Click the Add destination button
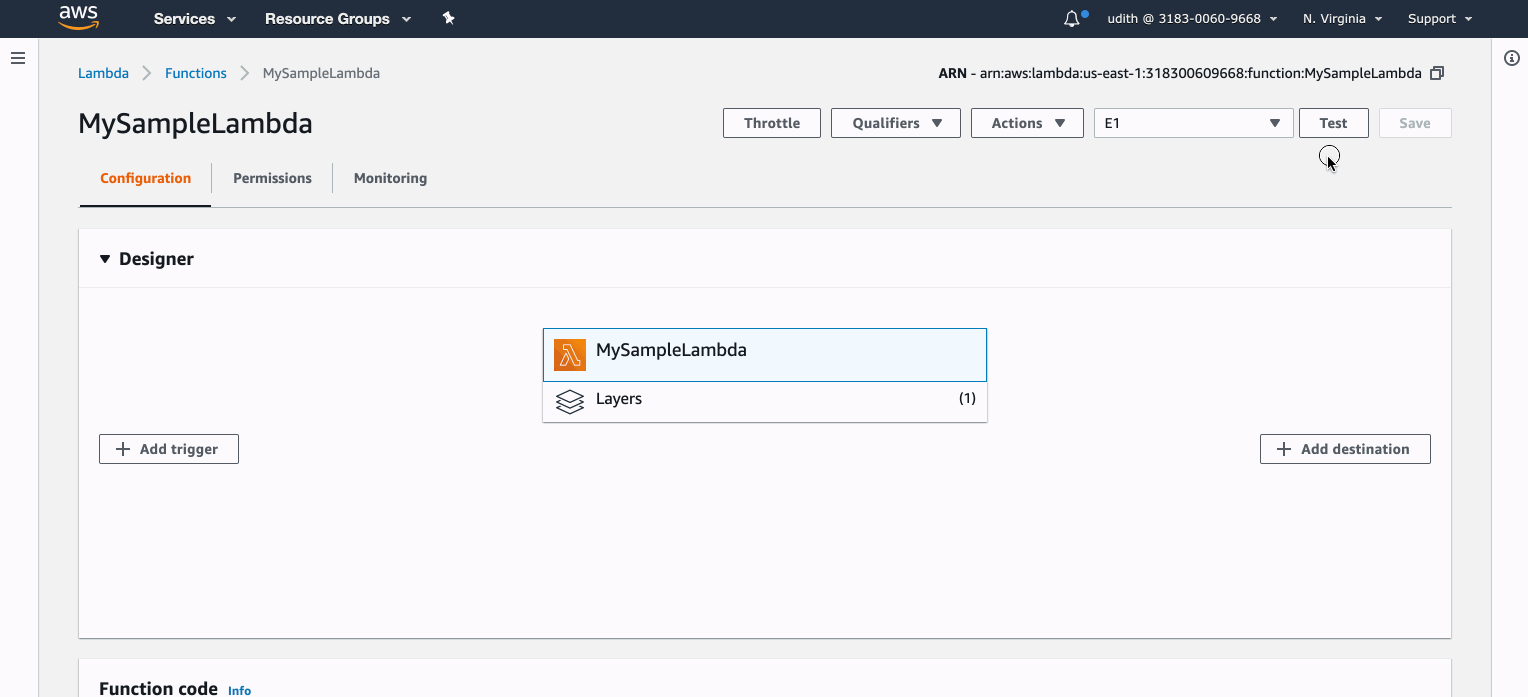This screenshot has height=697, width=1528. click(x=1345, y=449)
